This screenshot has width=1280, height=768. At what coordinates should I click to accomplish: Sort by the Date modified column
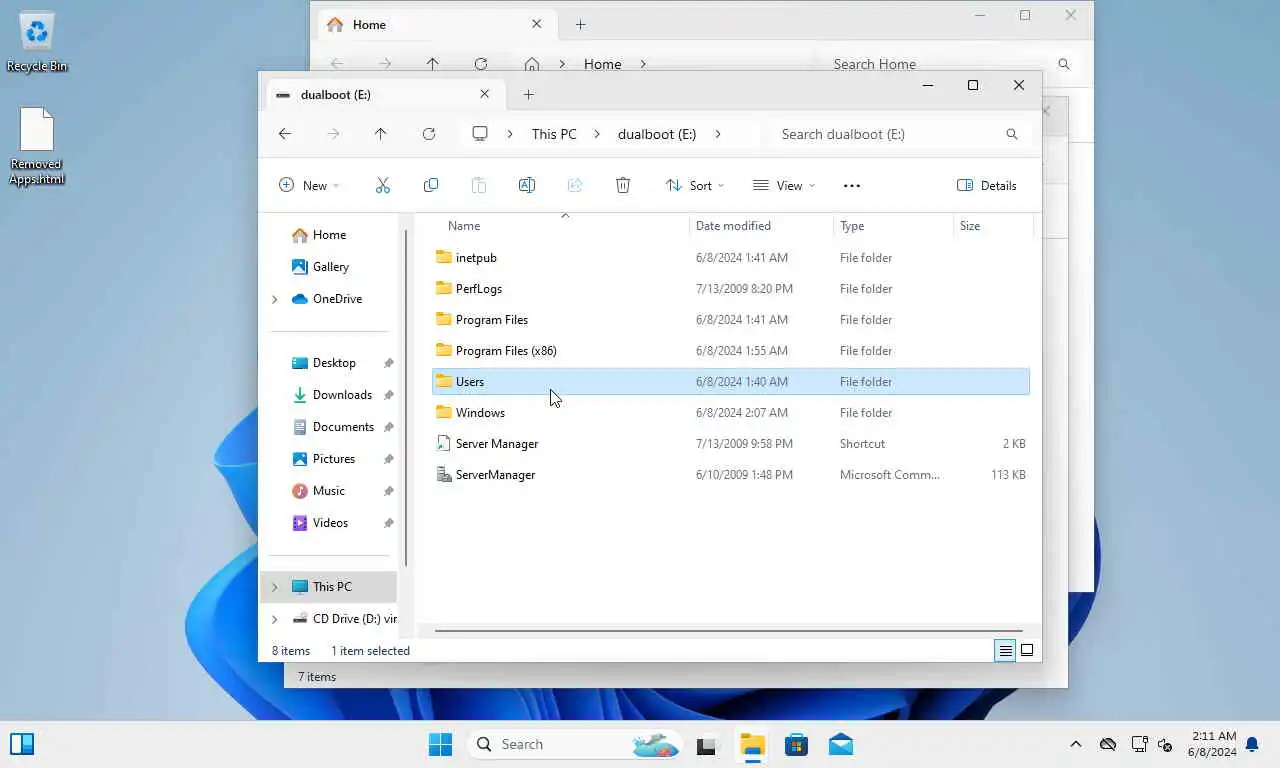click(x=762, y=226)
